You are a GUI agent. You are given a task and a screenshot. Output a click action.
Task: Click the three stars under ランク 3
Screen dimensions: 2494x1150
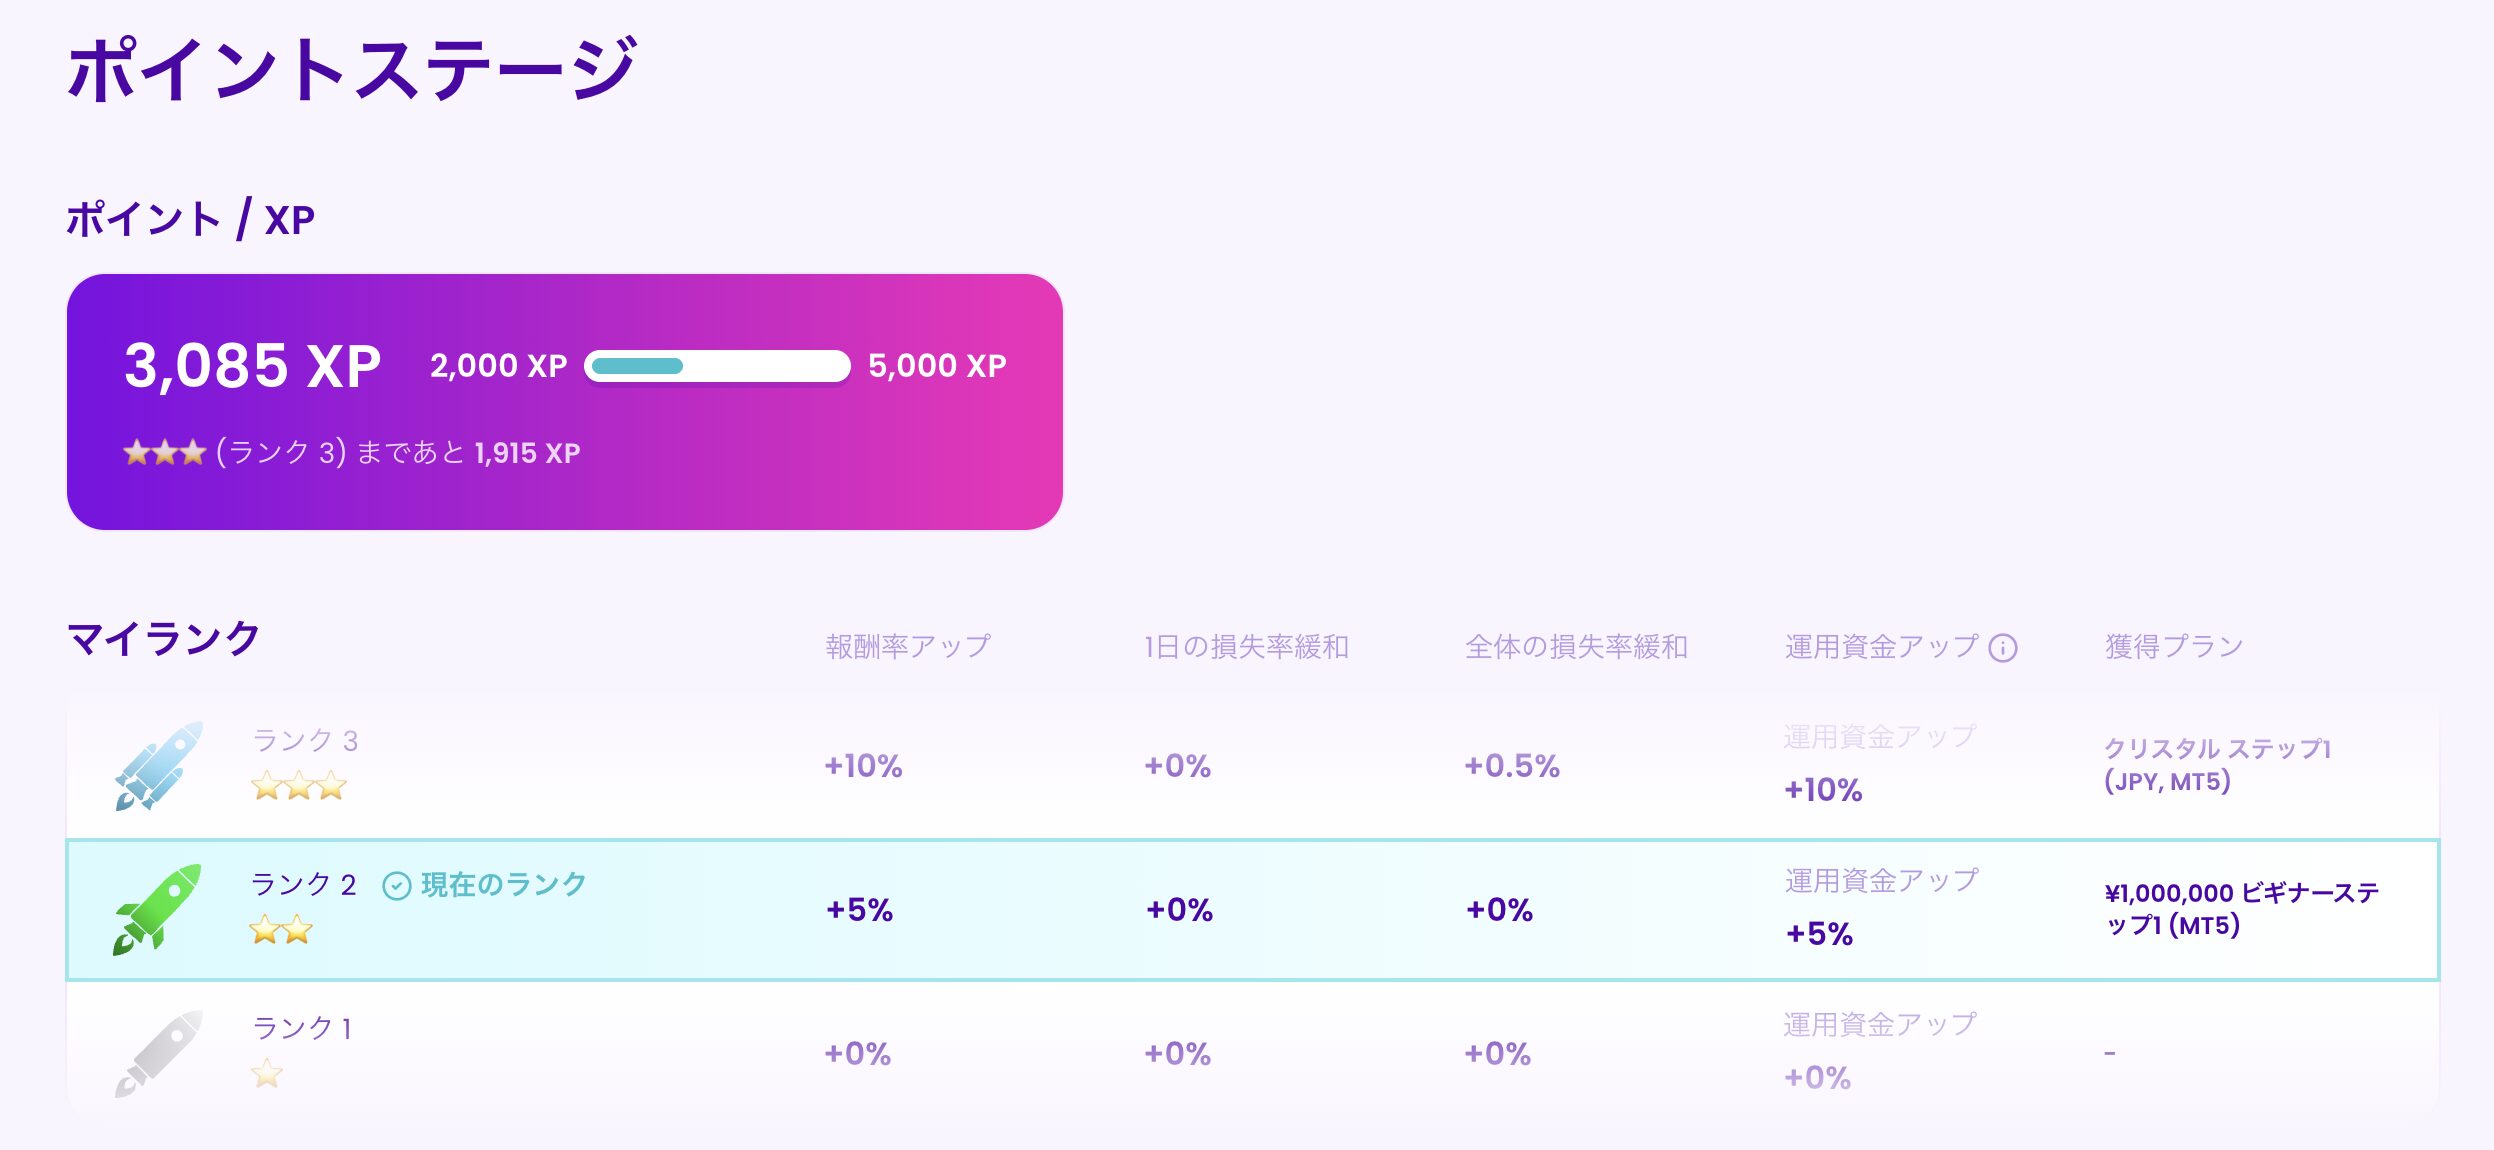[299, 786]
